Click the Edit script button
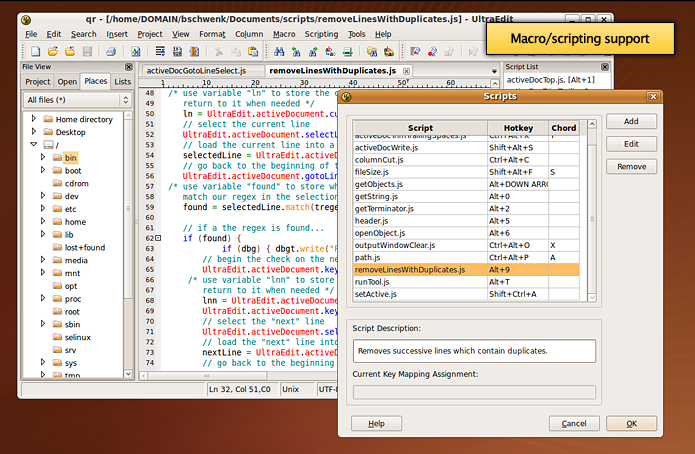 pyautogui.click(x=631, y=144)
